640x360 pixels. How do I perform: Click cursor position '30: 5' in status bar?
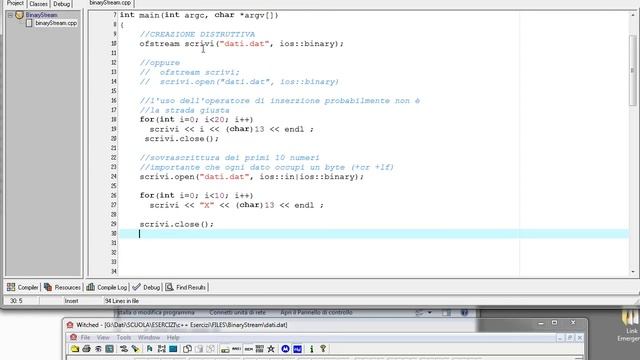[x=16, y=301]
